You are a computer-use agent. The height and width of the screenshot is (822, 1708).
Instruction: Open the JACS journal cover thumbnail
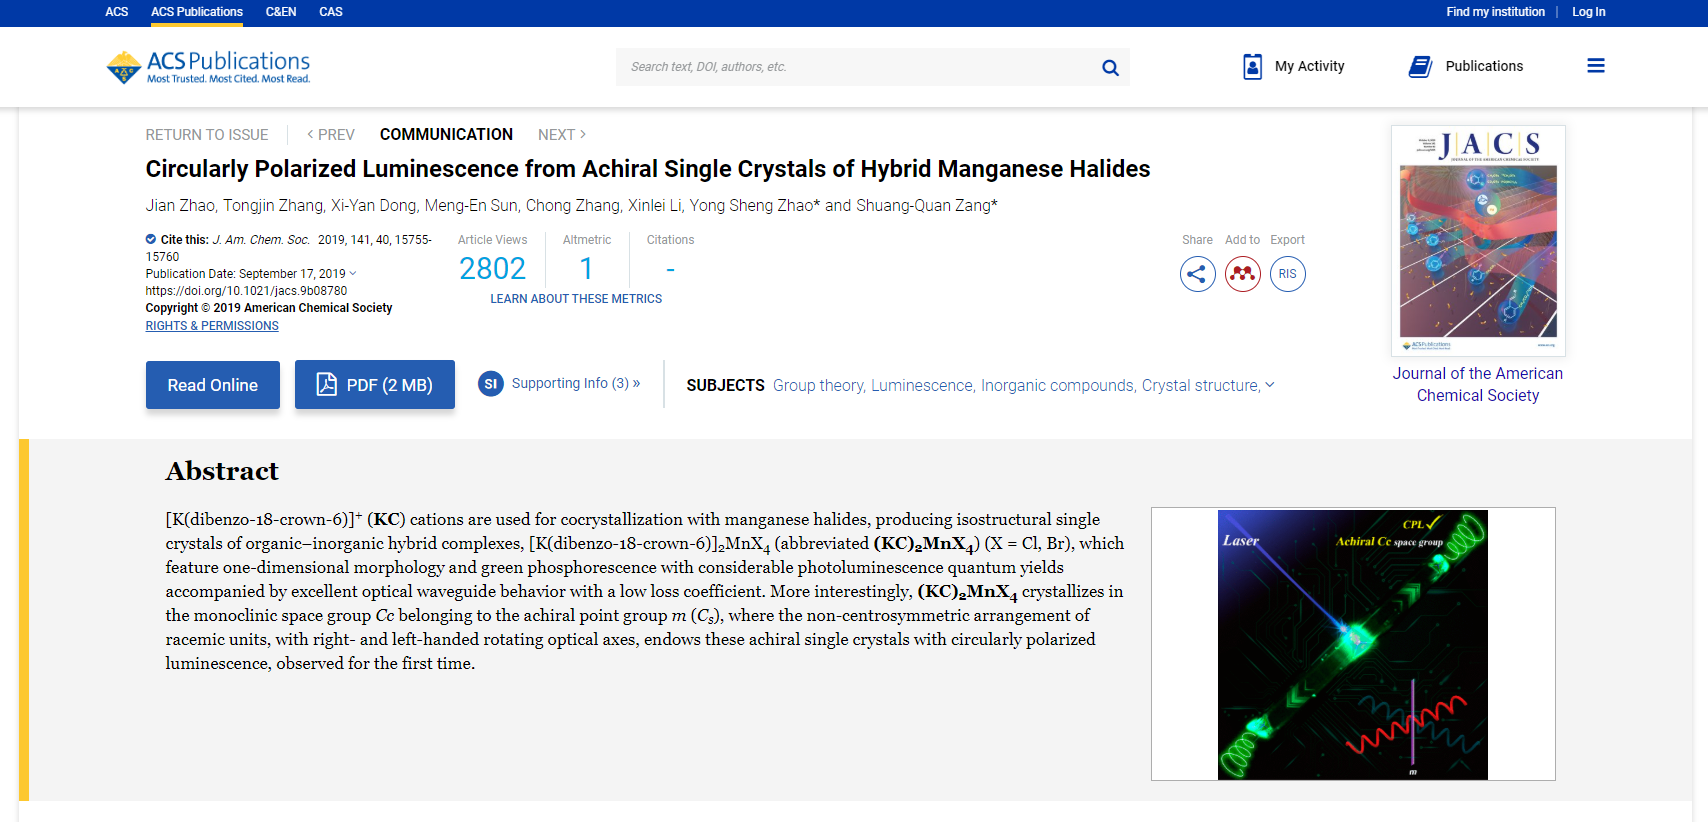click(1478, 241)
